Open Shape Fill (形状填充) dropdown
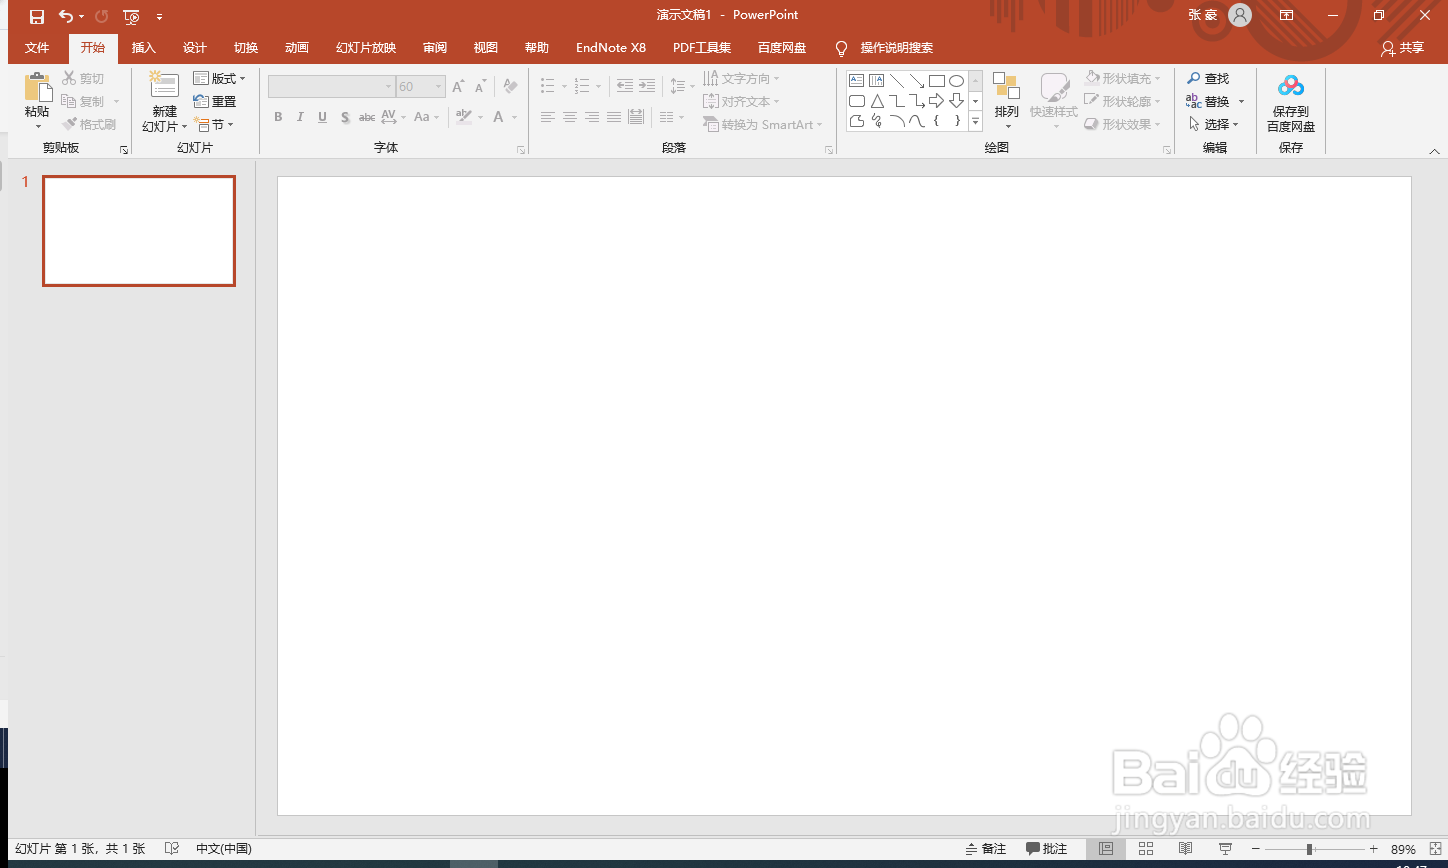Screen dimensions: 1448x868 pyautogui.click(x=1123, y=79)
